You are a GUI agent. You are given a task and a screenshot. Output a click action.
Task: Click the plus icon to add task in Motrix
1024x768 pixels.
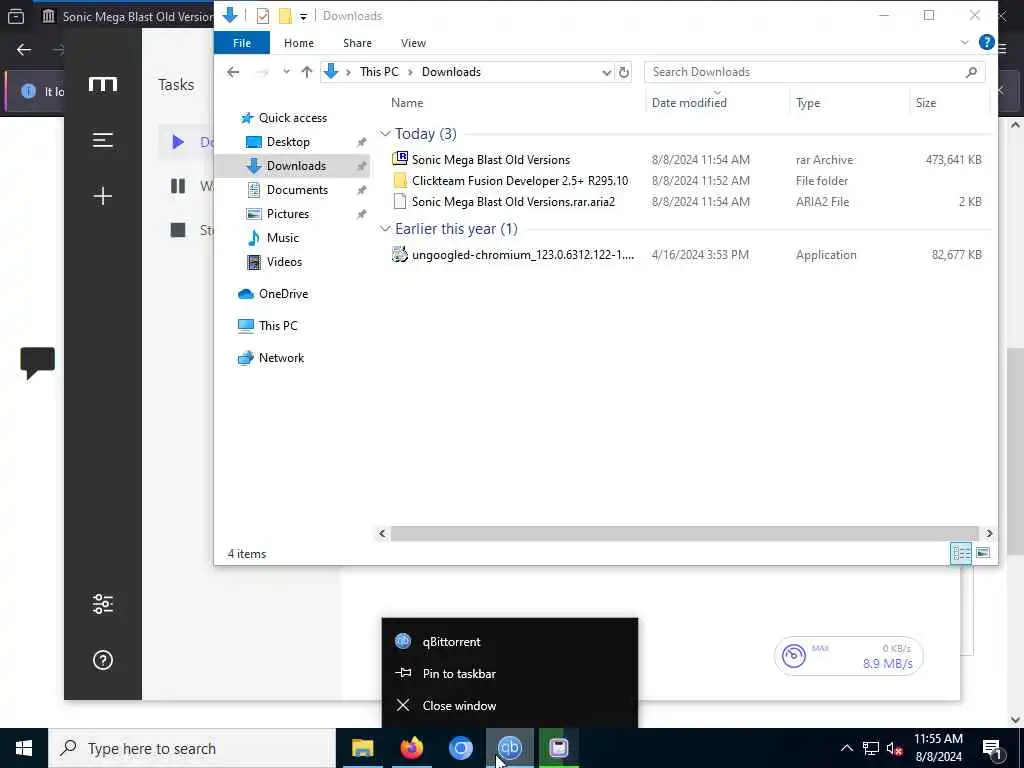(x=103, y=196)
